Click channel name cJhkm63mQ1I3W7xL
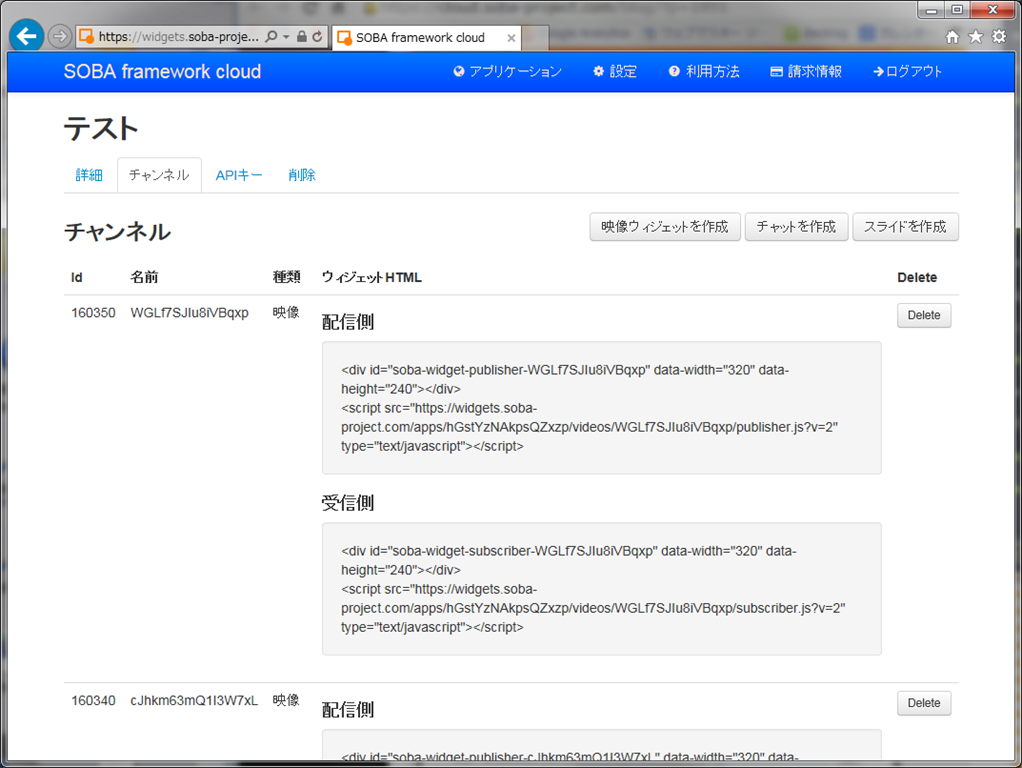This screenshot has height=768, width=1022. [194, 700]
